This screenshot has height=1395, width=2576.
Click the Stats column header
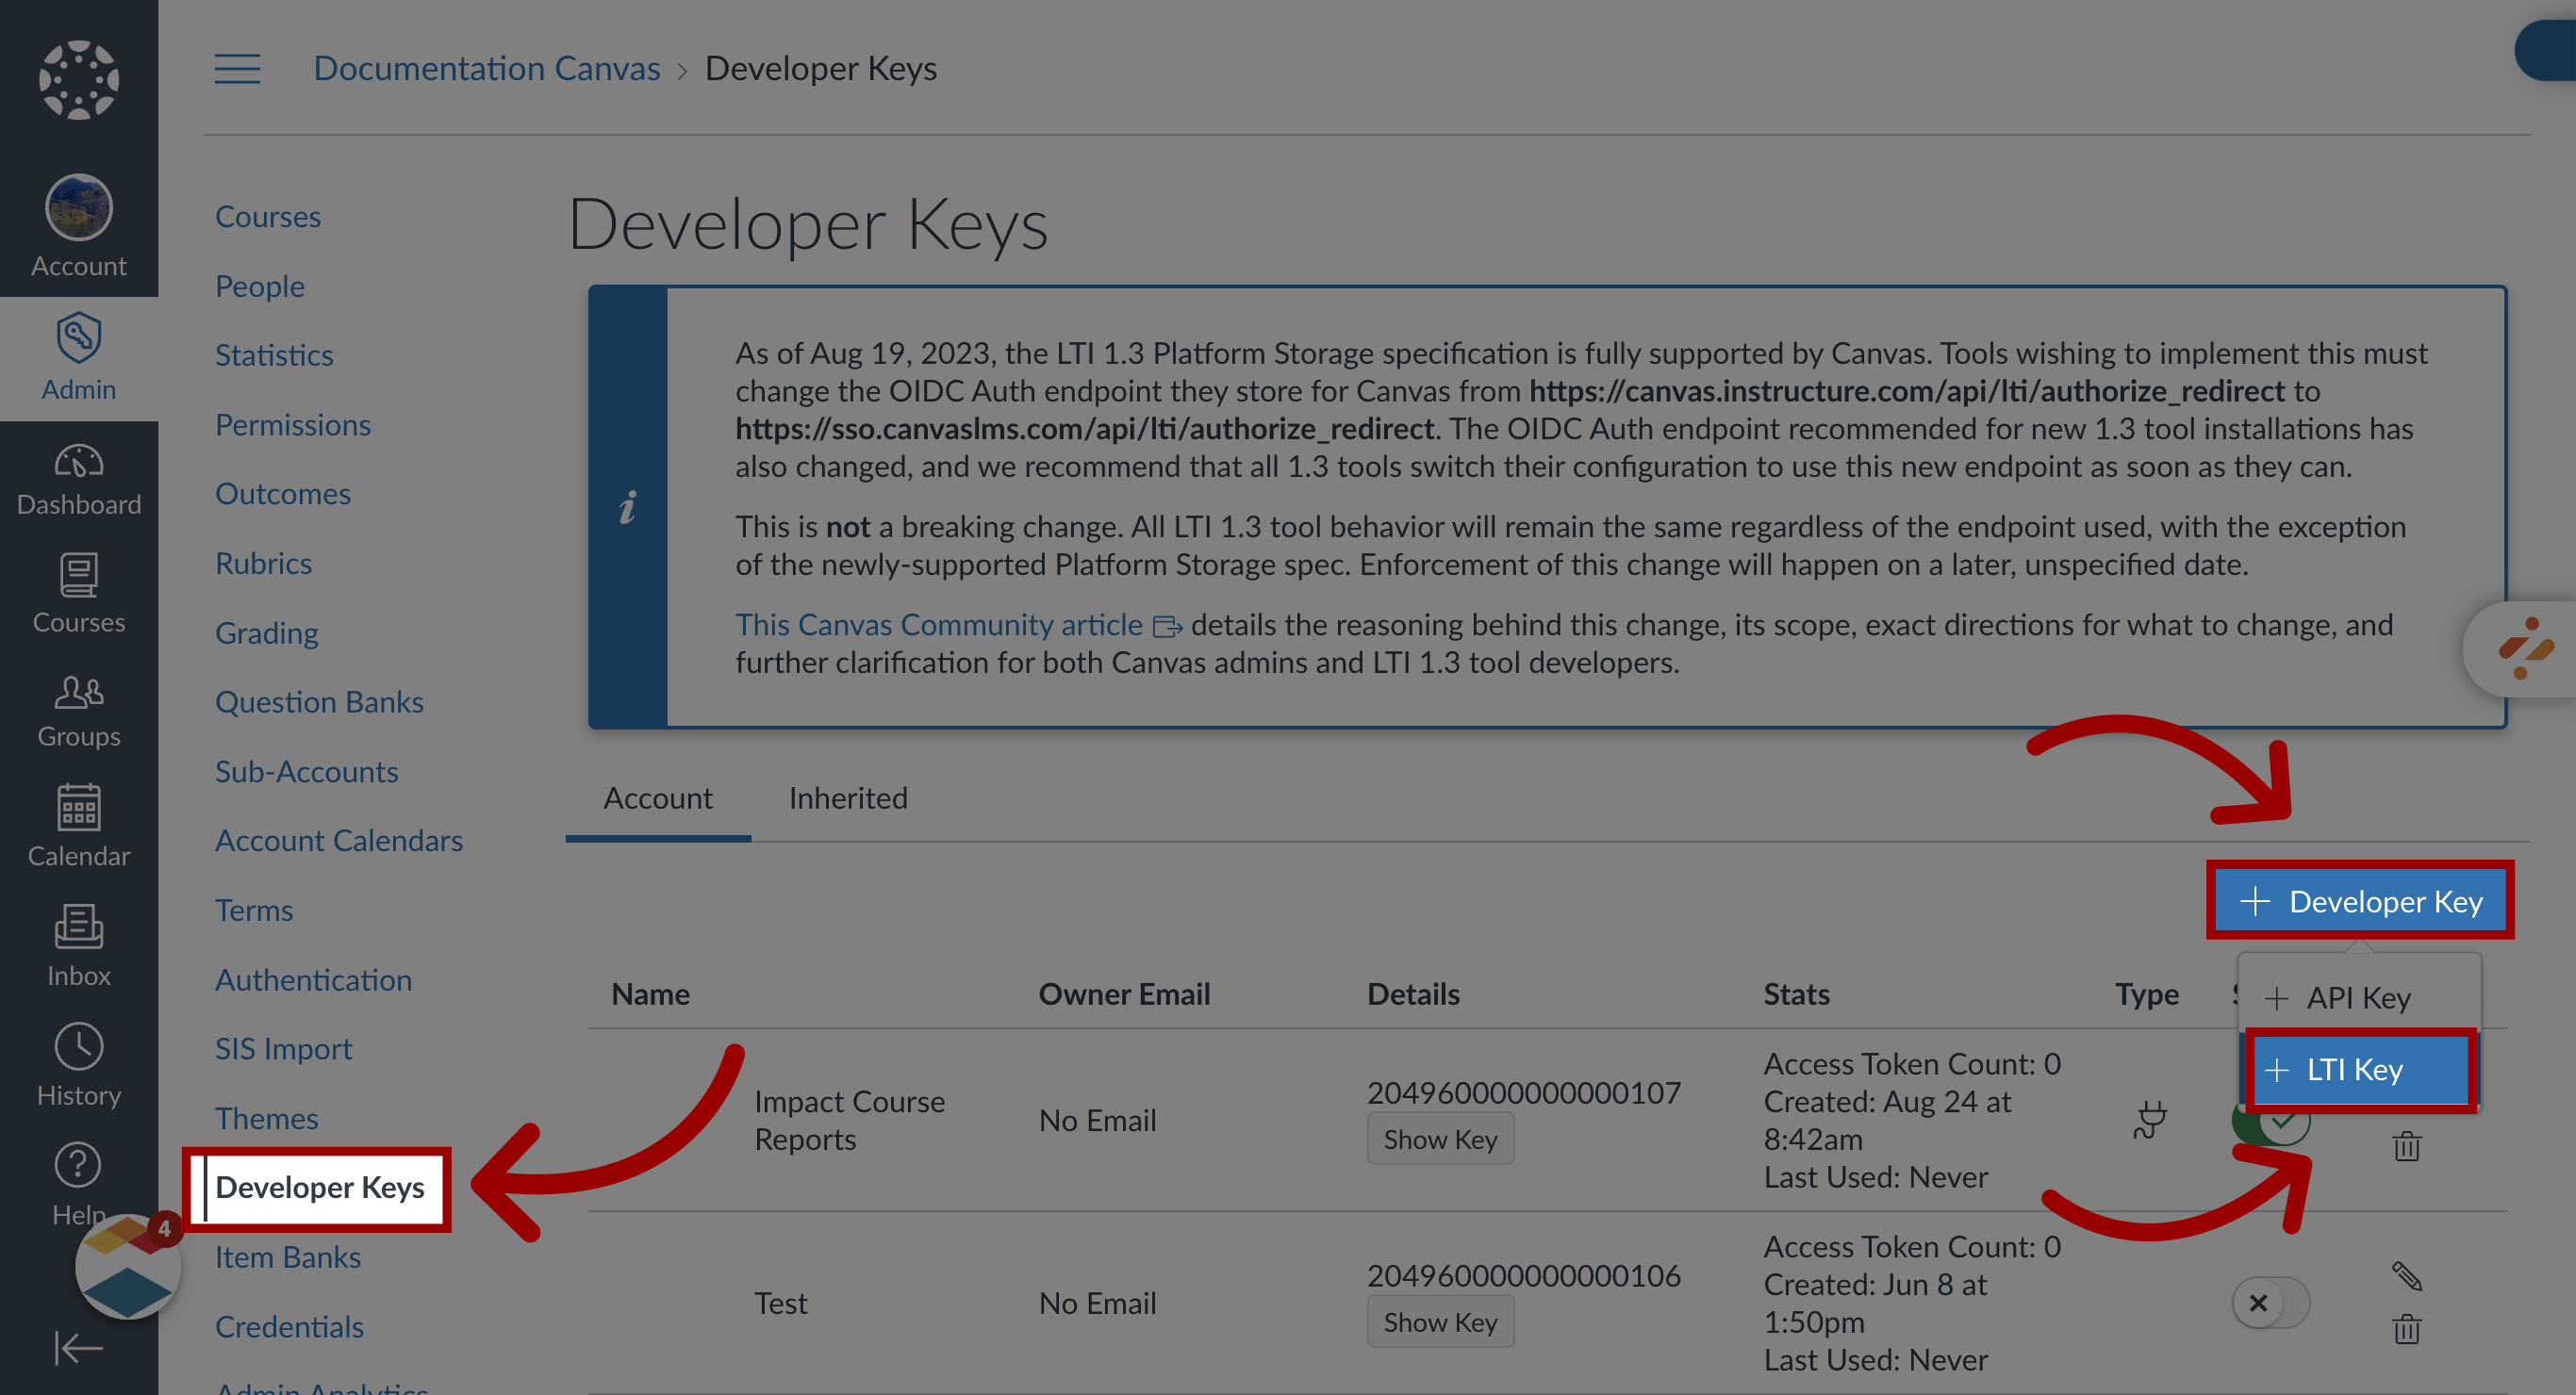[x=1796, y=993]
